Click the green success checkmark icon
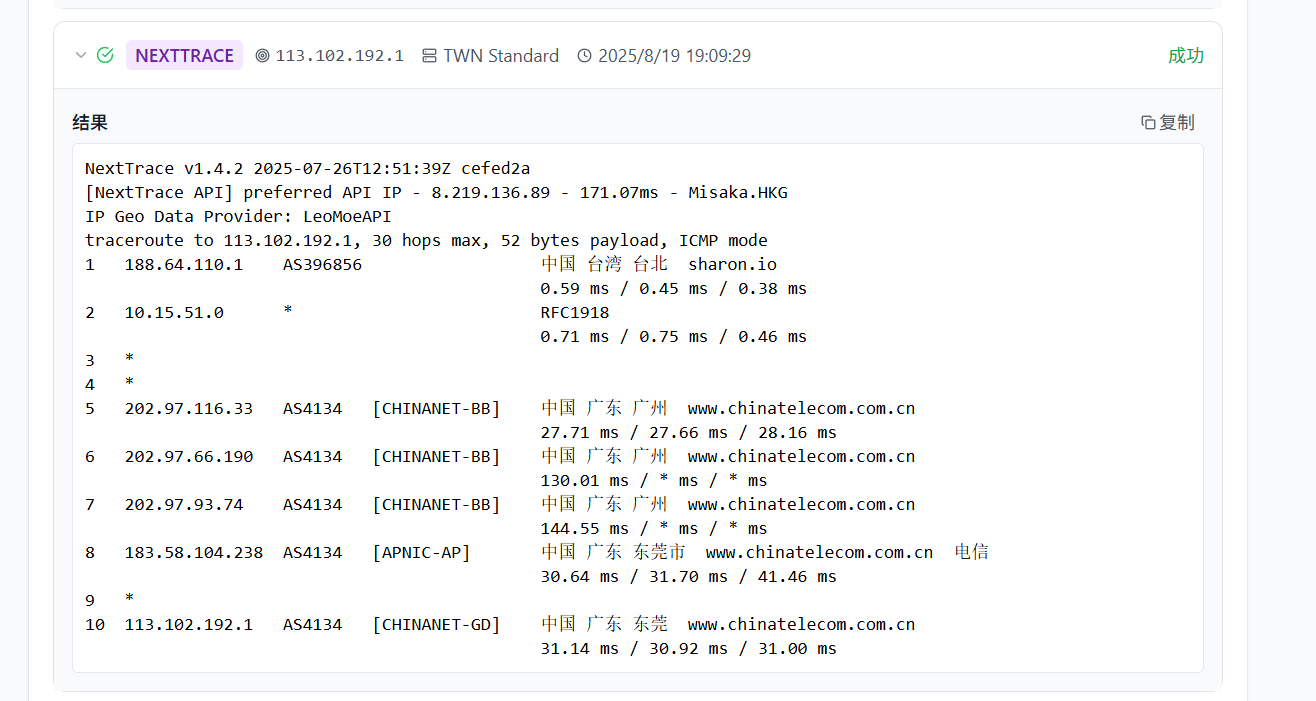Screen dimensions: 1316x701 (x=105, y=55)
